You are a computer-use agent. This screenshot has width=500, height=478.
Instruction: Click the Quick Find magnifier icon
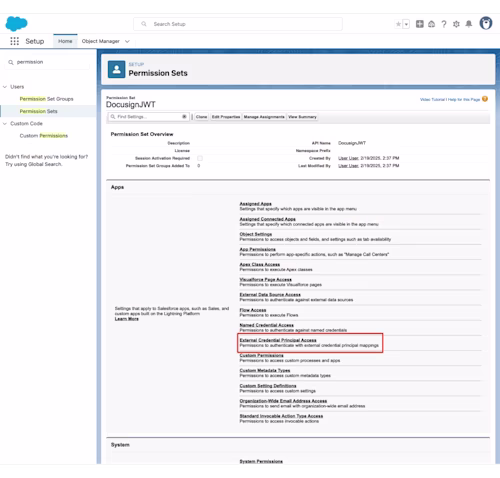click(x=11, y=62)
